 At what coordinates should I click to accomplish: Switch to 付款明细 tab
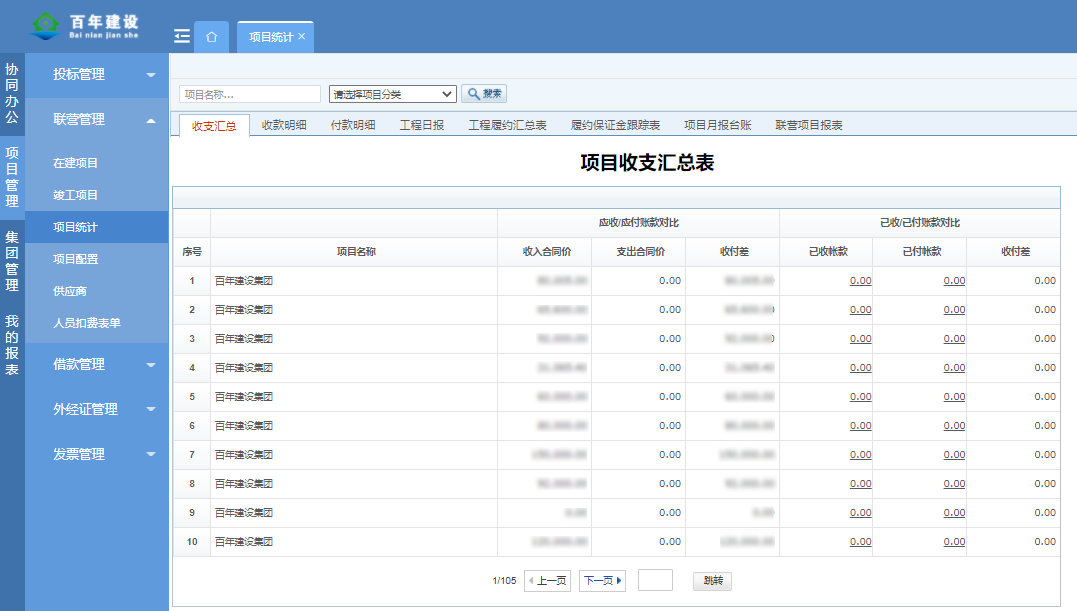[x=353, y=125]
